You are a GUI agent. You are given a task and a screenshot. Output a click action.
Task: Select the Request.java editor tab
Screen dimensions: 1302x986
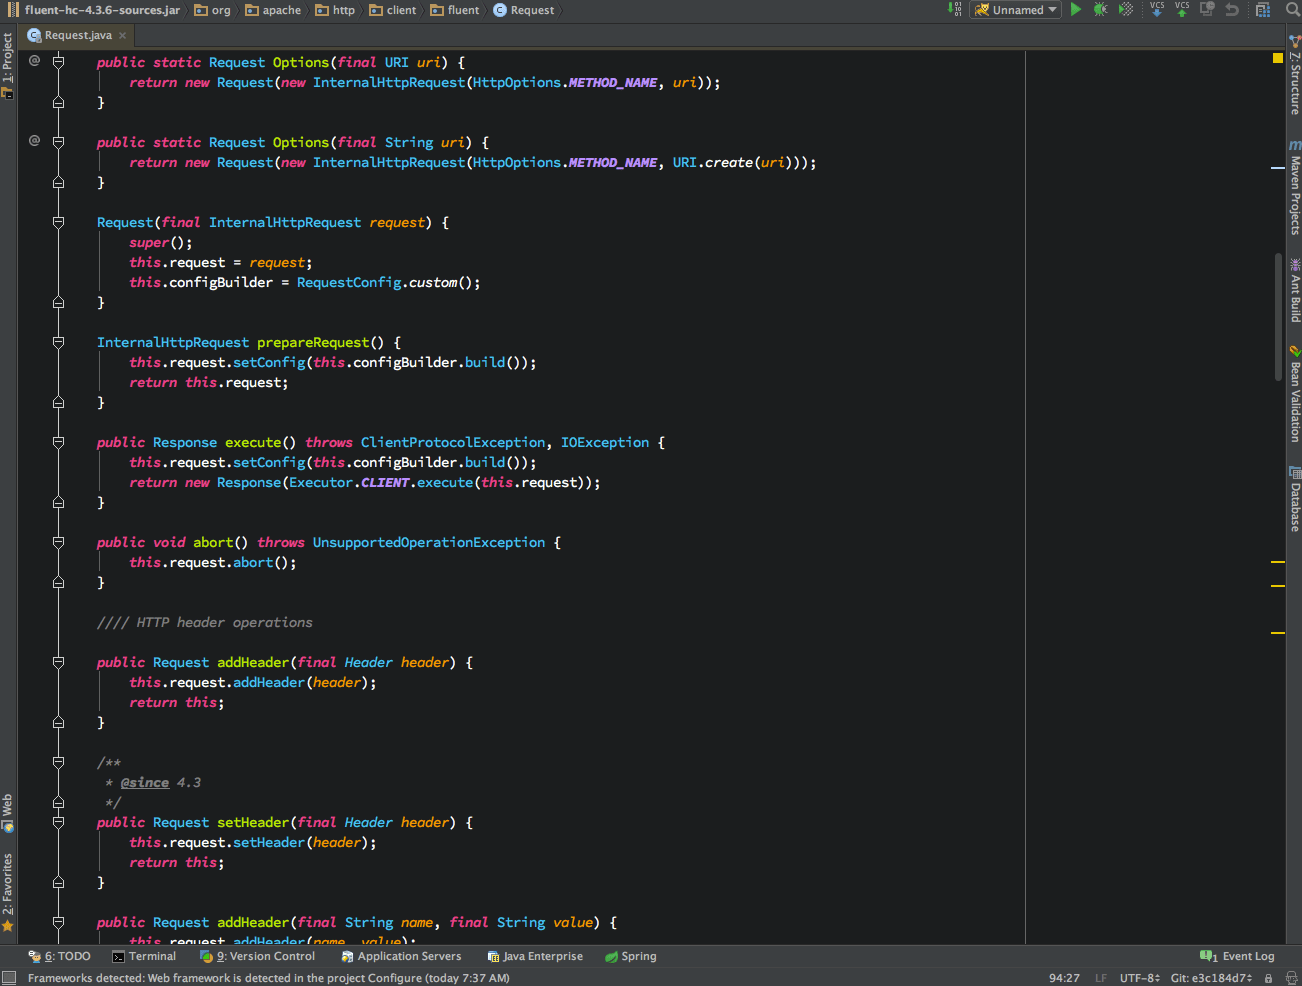point(75,33)
